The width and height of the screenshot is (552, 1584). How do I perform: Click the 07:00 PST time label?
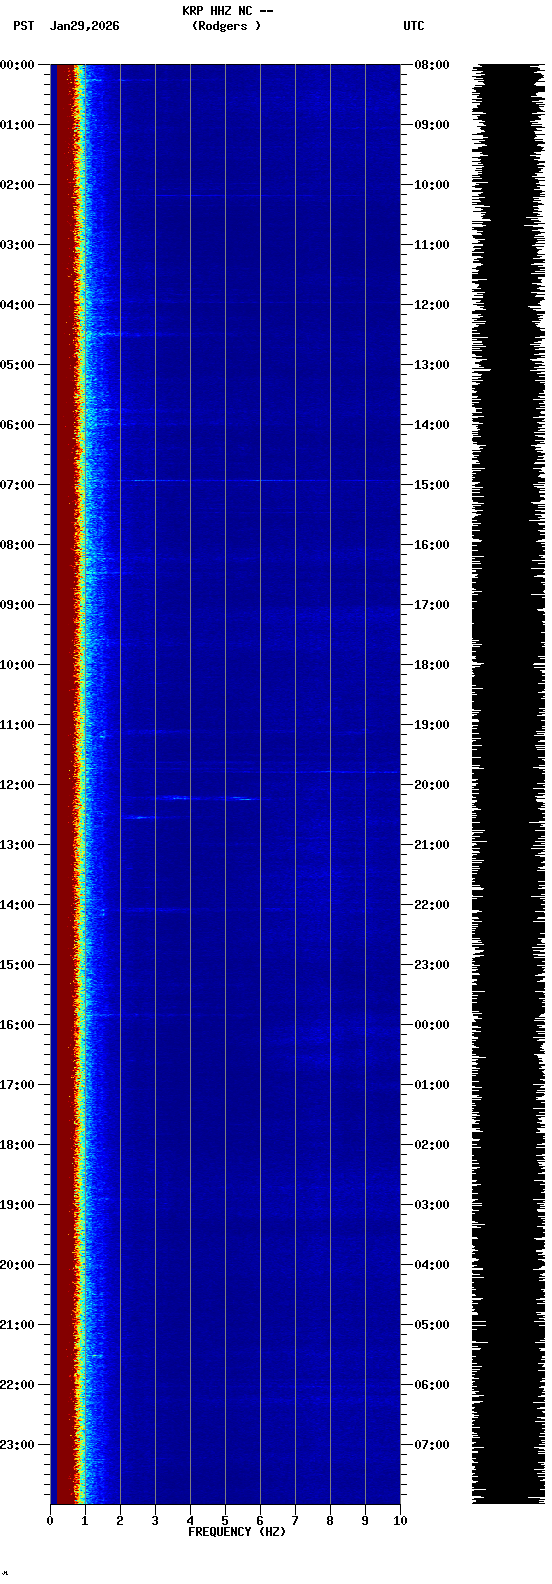click(18, 485)
